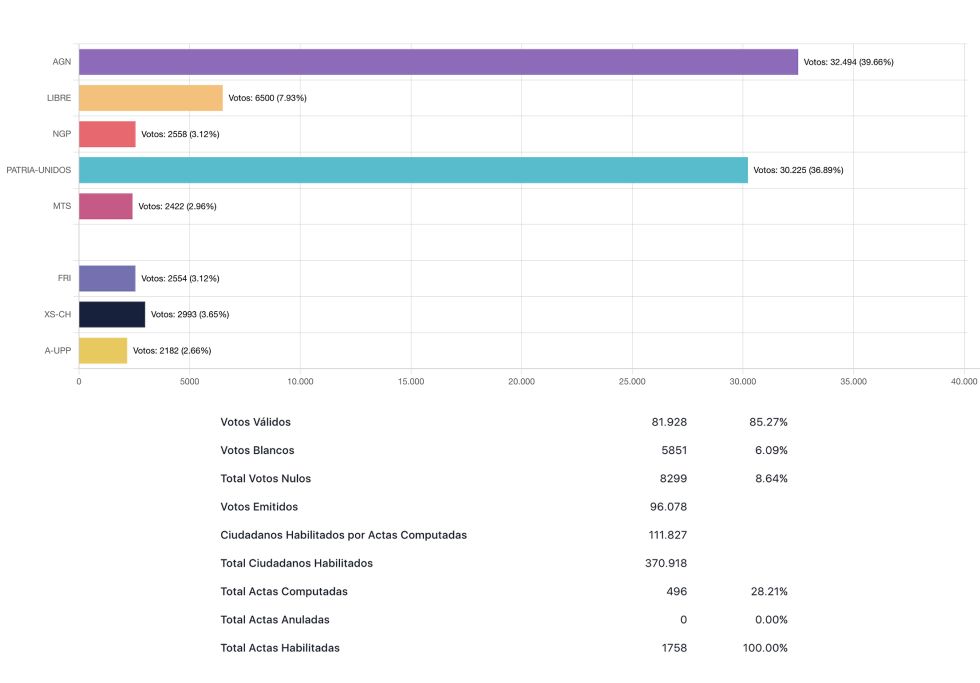Click the orange LIBRE bar
Screen dimensions: 980x683
pyautogui.click(x=150, y=98)
